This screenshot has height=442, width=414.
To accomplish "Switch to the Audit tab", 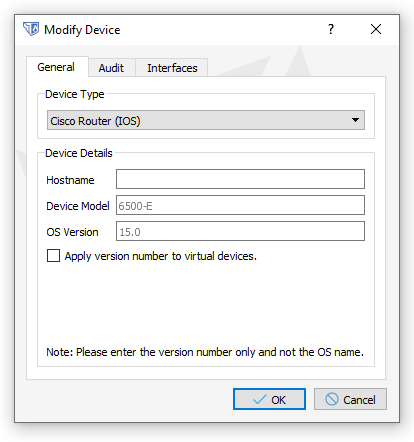I will click(111, 68).
